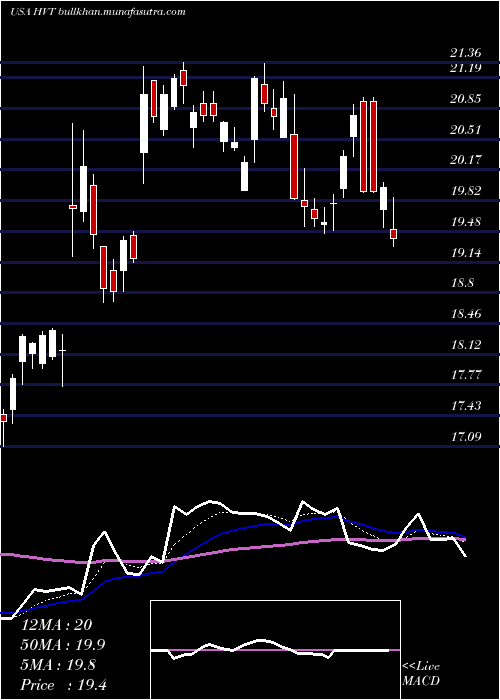The image size is (500, 700).
Task: Click the 20.51 price level label
Action: (x=466, y=130)
